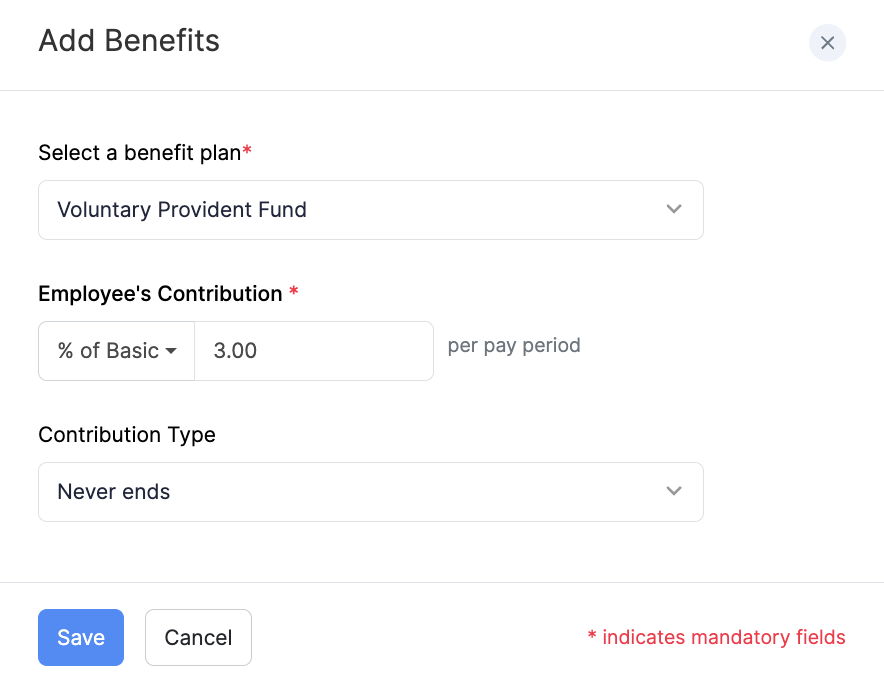Click the X icon to dismiss Add Benefits

tap(827, 42)
